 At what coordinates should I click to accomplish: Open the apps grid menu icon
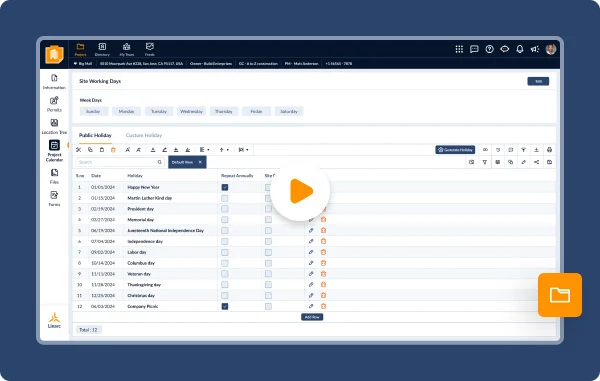(x=459, y=49)
